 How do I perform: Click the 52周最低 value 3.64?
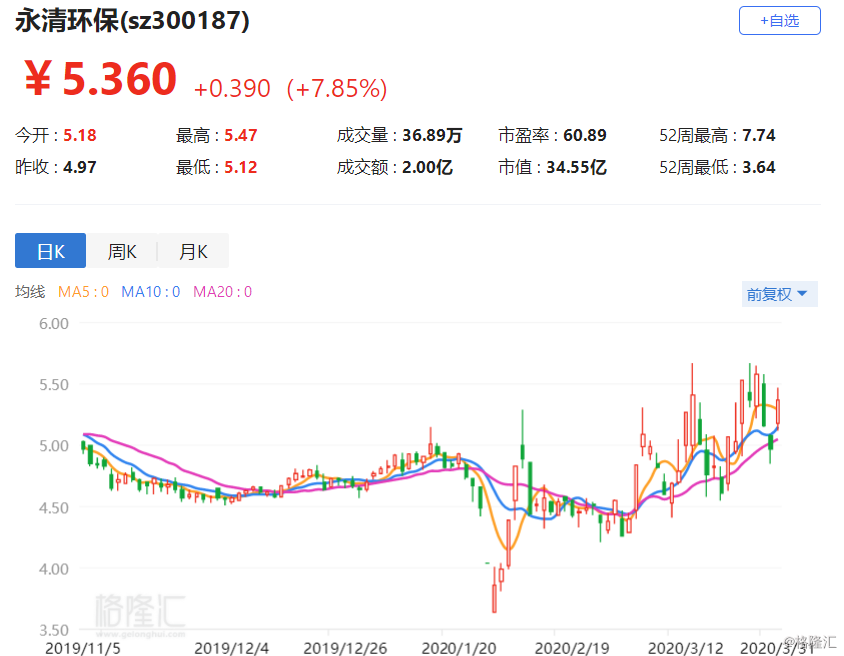point(759,167)
